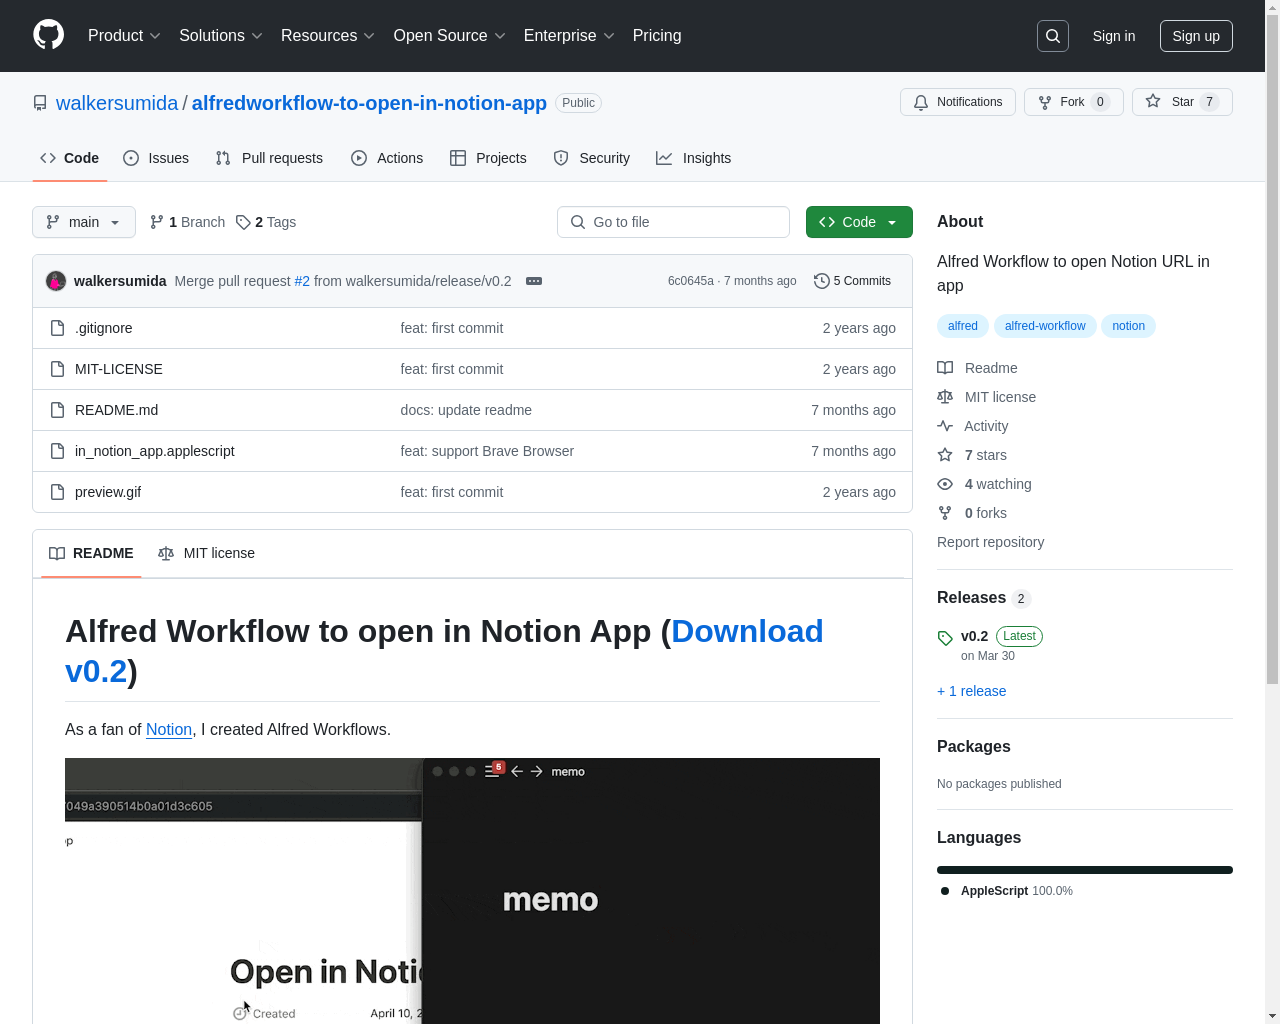Viewport: 1280px width, 1024px height.
Task: Fork this repository
Action: click(x=1073, y=102)
